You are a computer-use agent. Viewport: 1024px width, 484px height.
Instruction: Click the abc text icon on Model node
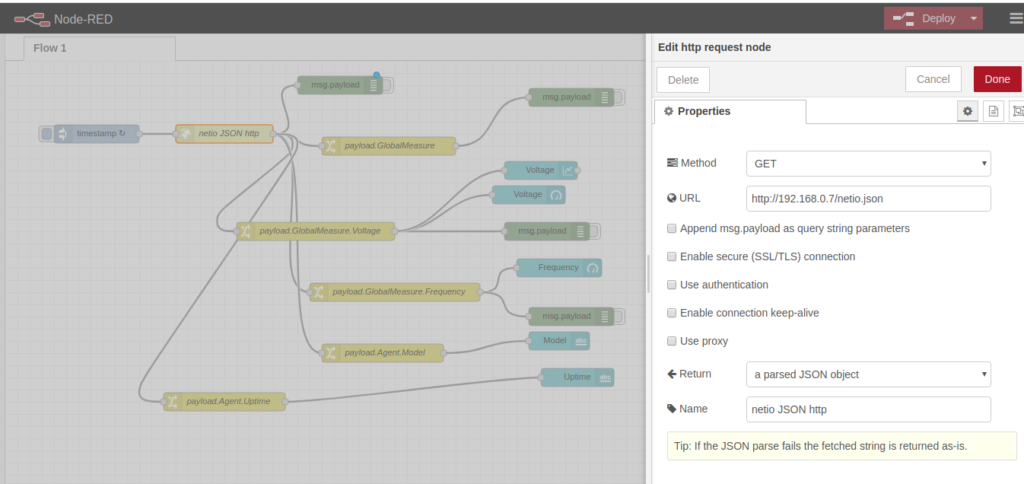tap(581, 341)
